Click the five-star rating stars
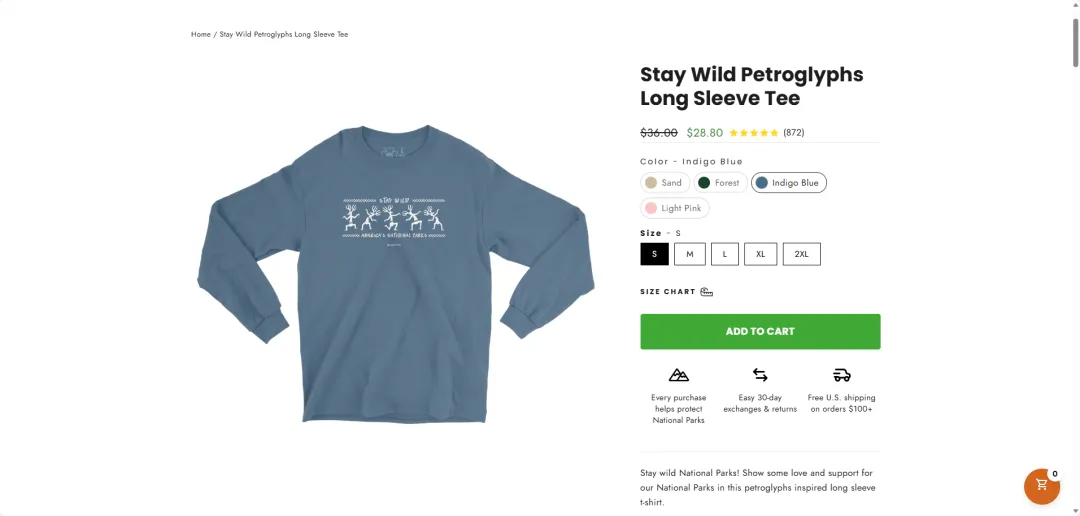 pyautogui.click(x=754, y=133)
